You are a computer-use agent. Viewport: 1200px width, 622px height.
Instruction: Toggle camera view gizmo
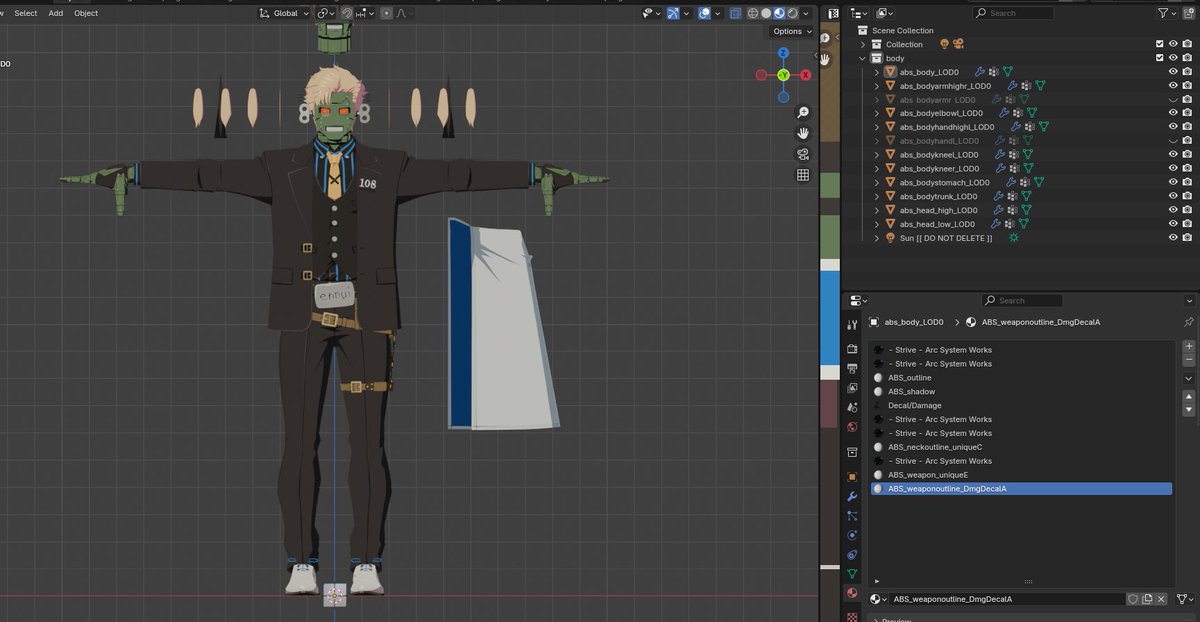(x=803, y=154)
